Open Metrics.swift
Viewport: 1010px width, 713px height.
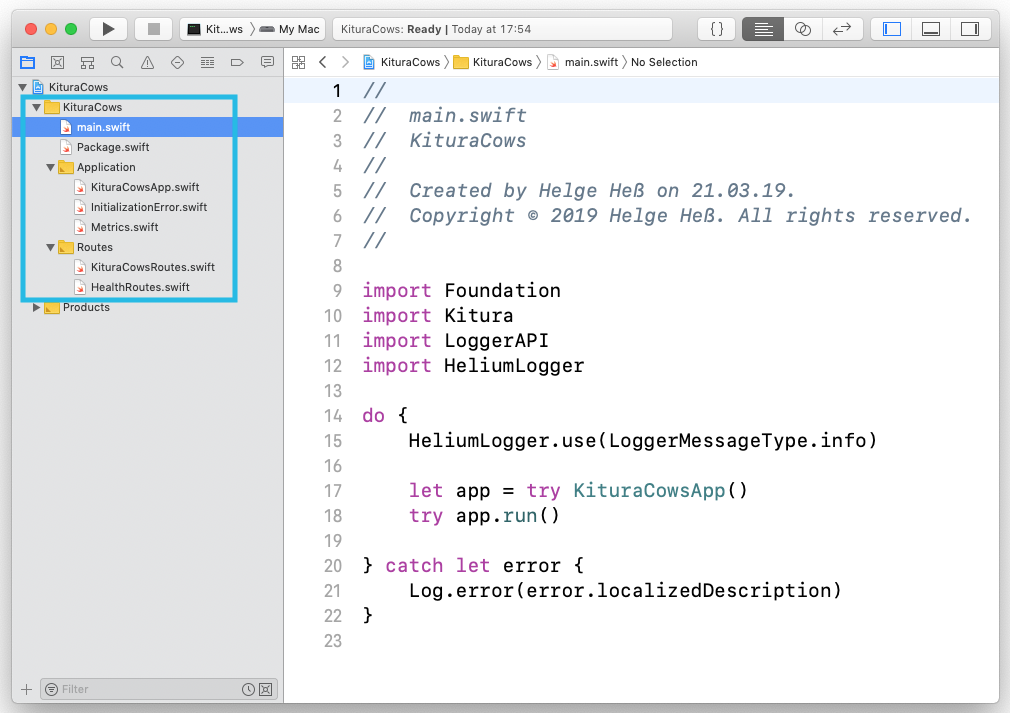click(148, 227)
